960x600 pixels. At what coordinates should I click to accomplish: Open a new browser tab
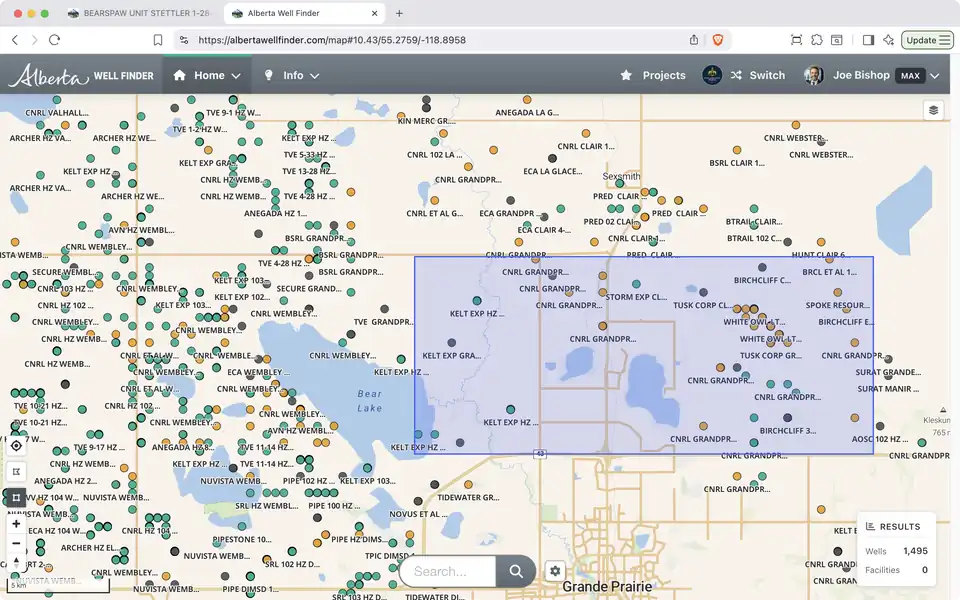[x=399, y=13]
